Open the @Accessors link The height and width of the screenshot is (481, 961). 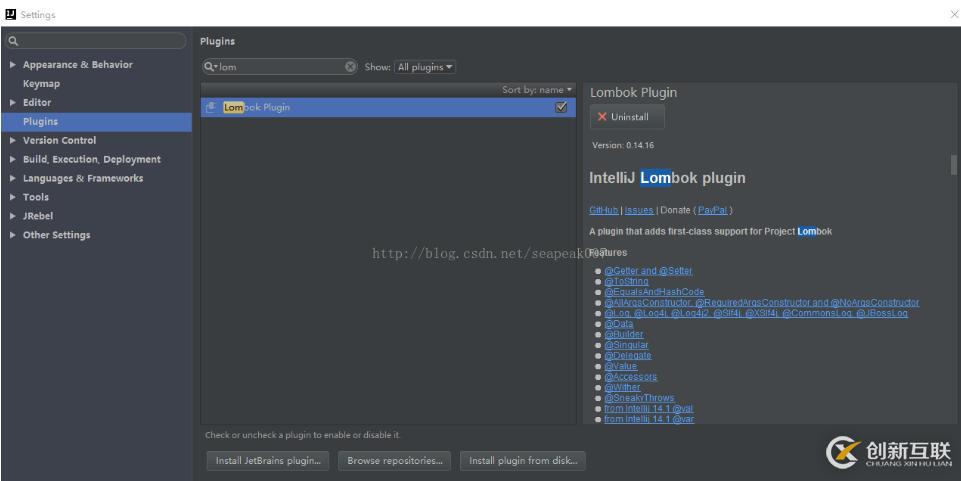[630, 376]
